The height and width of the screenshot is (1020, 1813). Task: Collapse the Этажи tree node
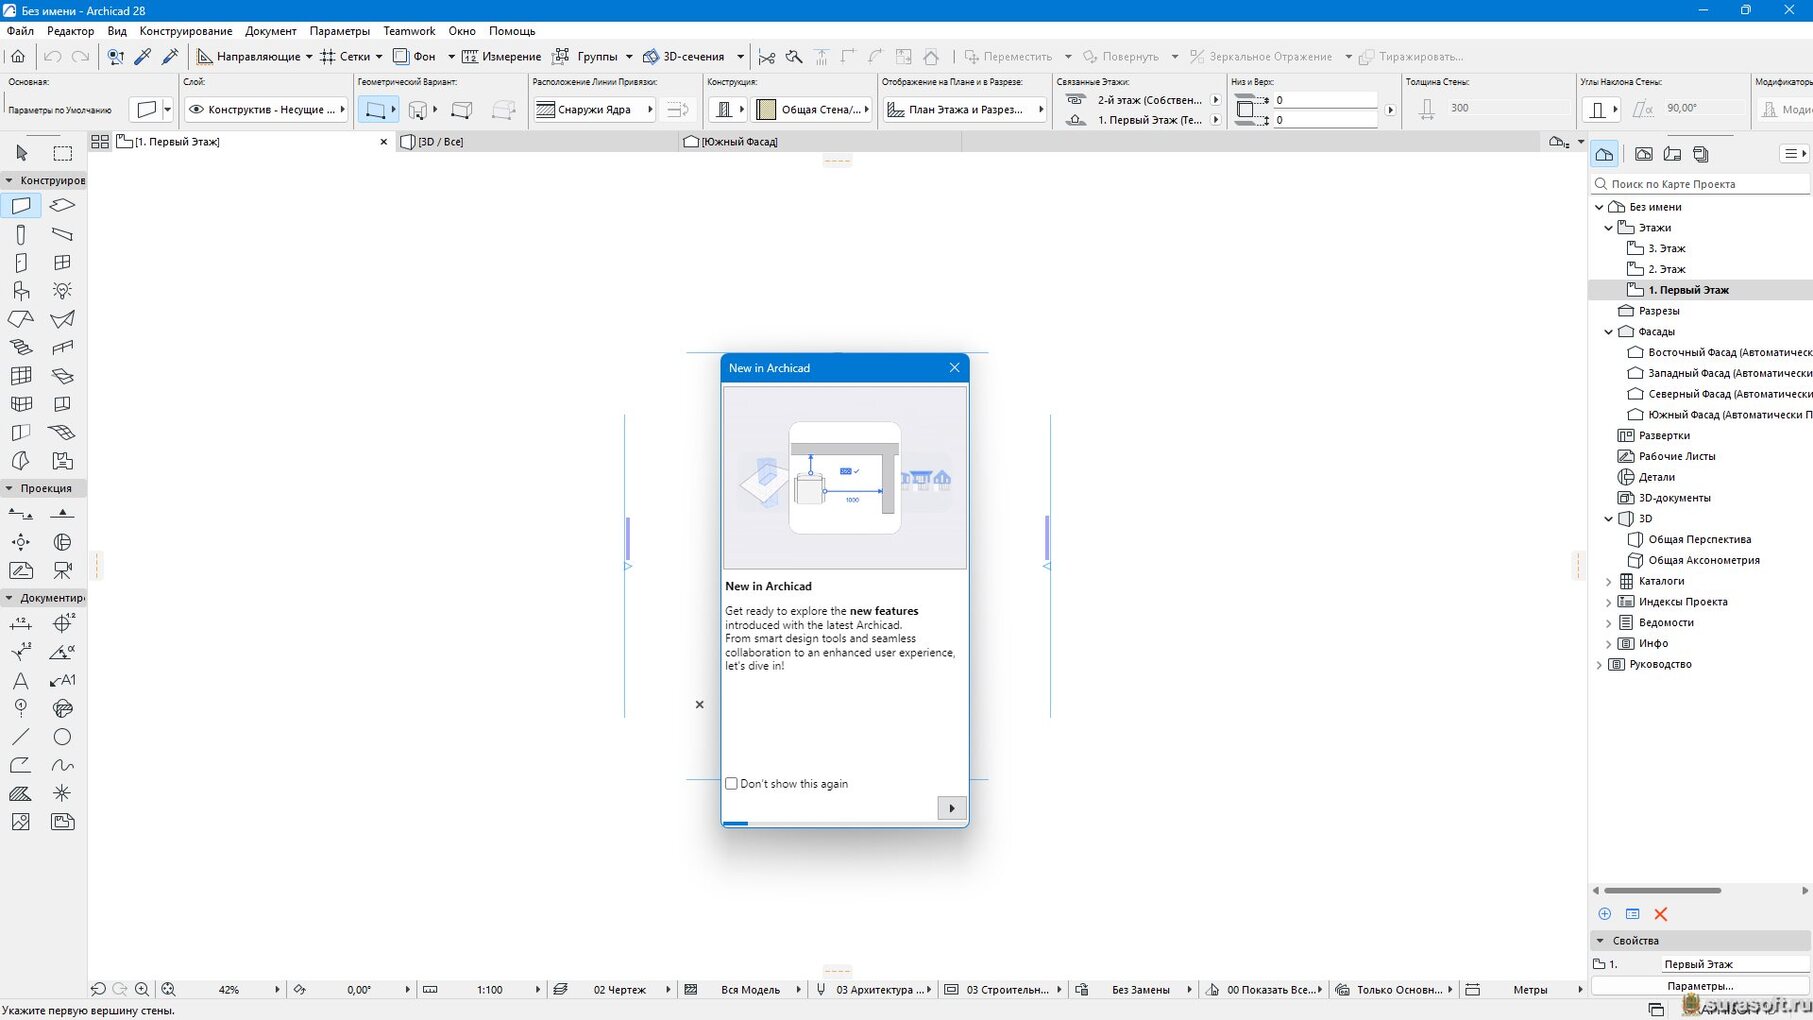(1608, 228)
